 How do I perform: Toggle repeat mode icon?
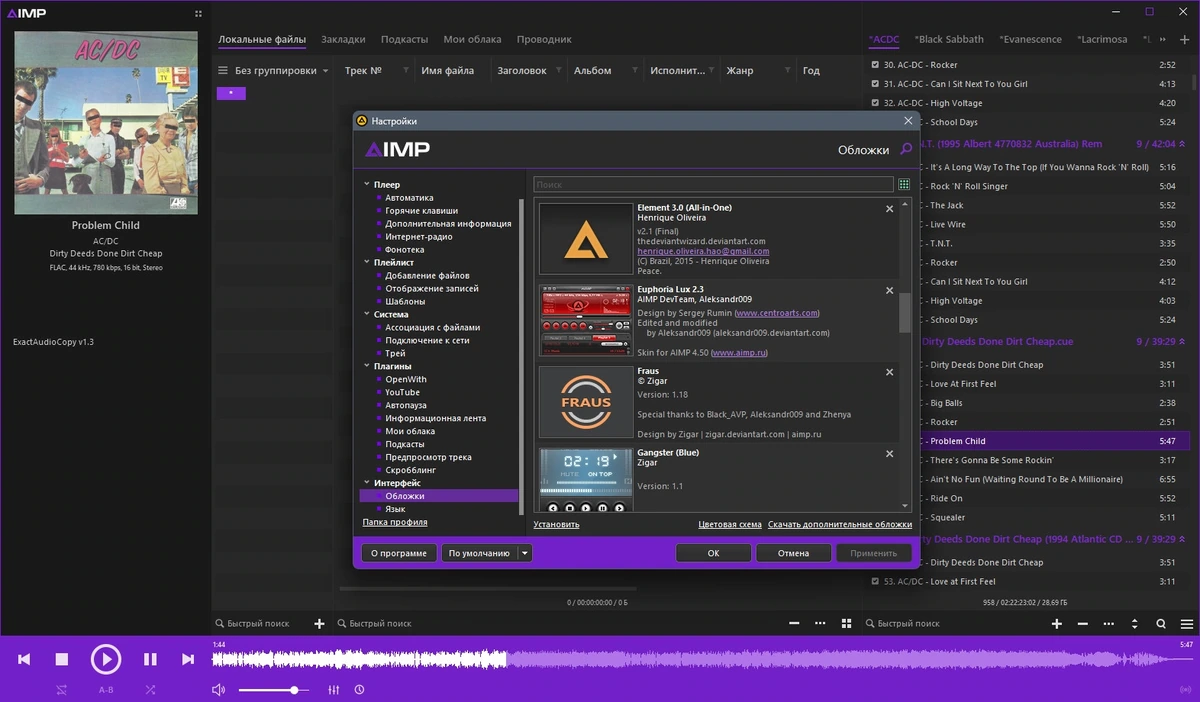[62, 690]
